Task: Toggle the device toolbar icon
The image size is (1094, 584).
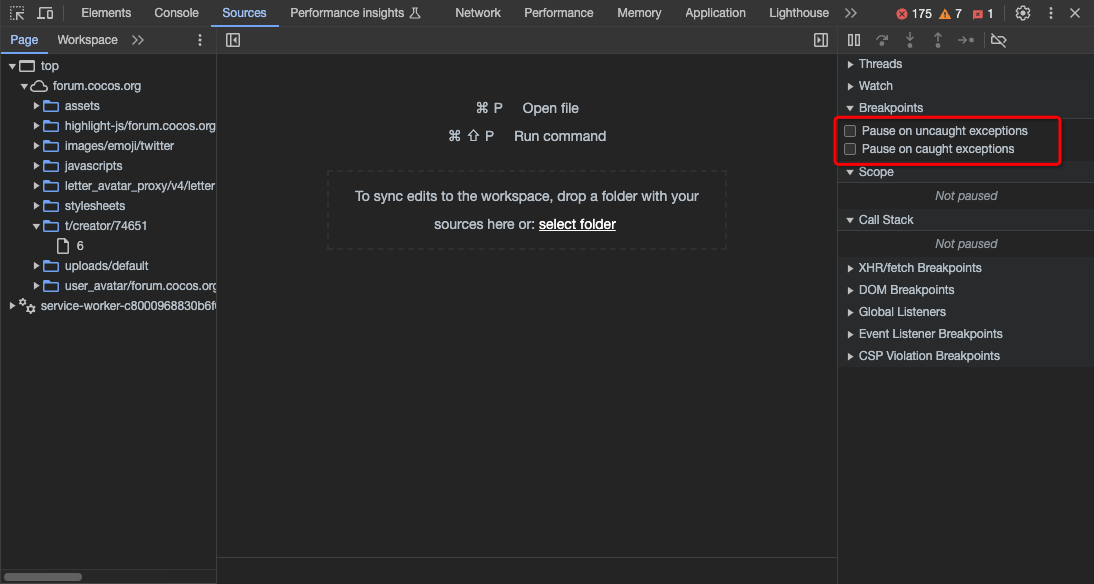Action: [x=45, y=13]
